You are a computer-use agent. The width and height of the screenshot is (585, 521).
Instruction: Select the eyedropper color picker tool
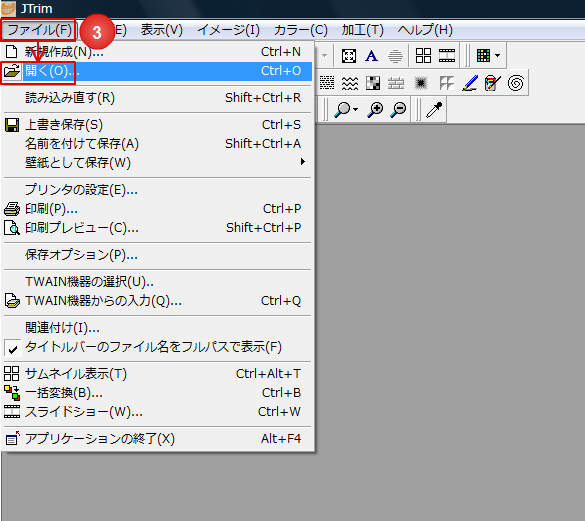[x=434, y=110]
